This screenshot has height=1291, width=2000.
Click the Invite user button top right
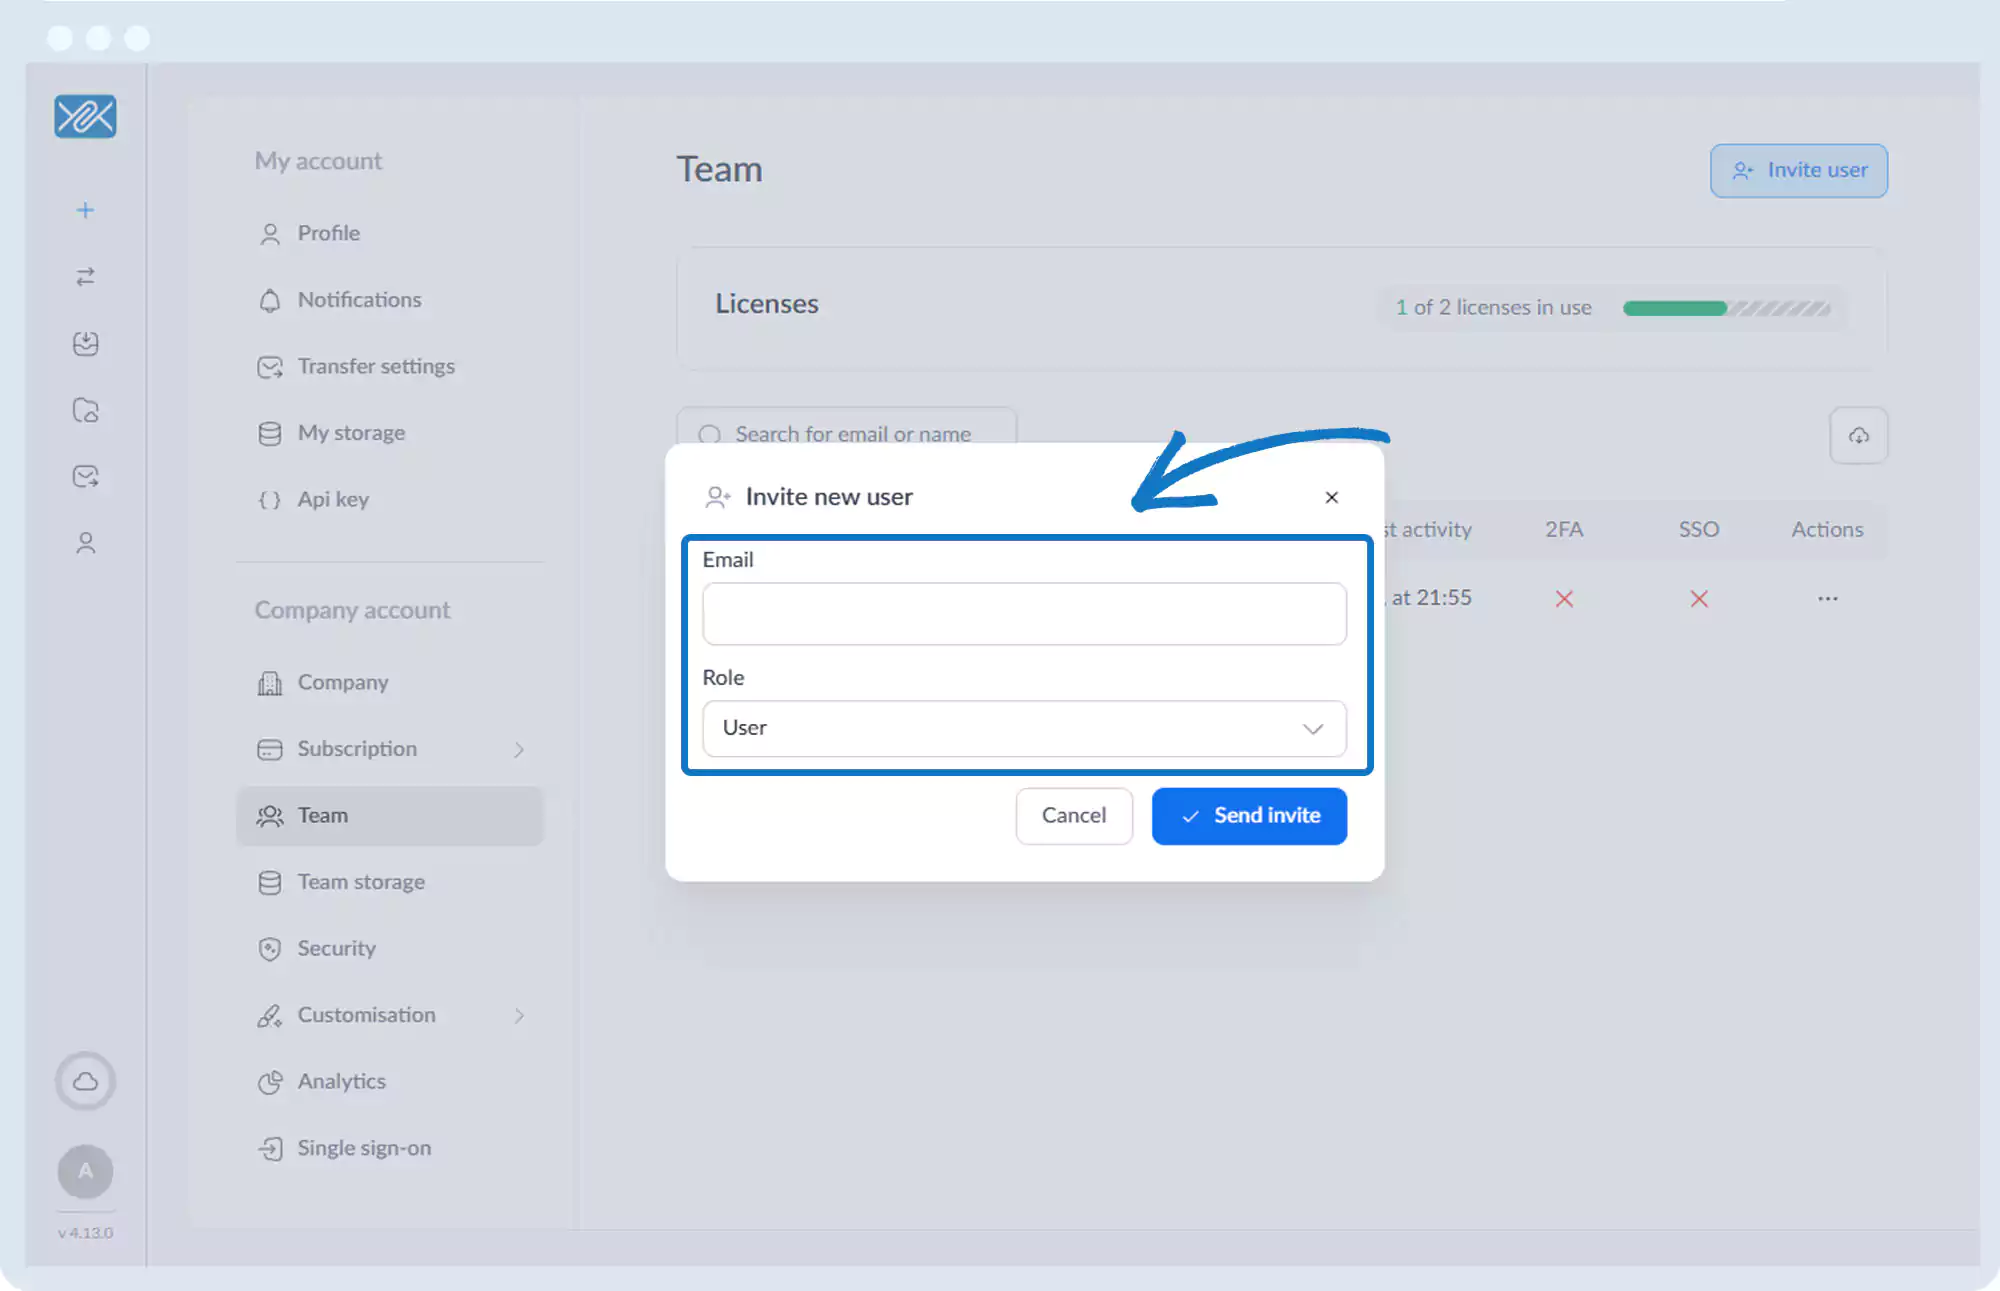[x=1798, y=171]
